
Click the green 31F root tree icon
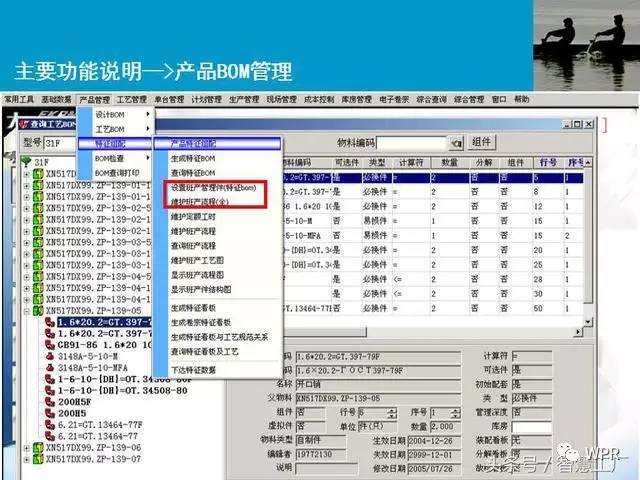click(x=27, y=162)
